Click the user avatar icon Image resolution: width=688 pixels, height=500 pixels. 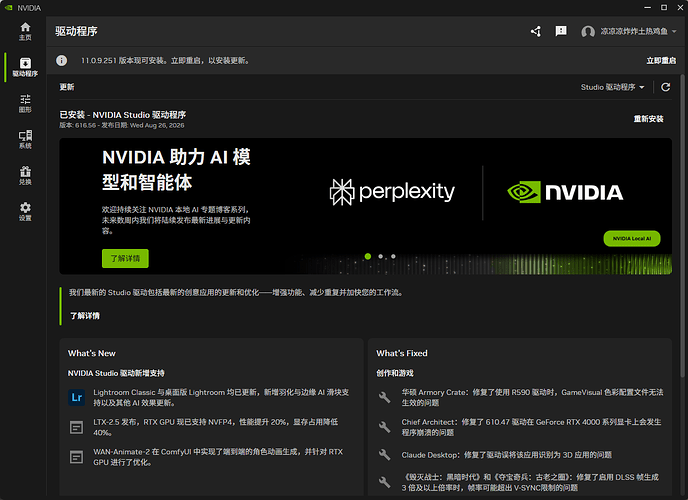click(588, 32)
